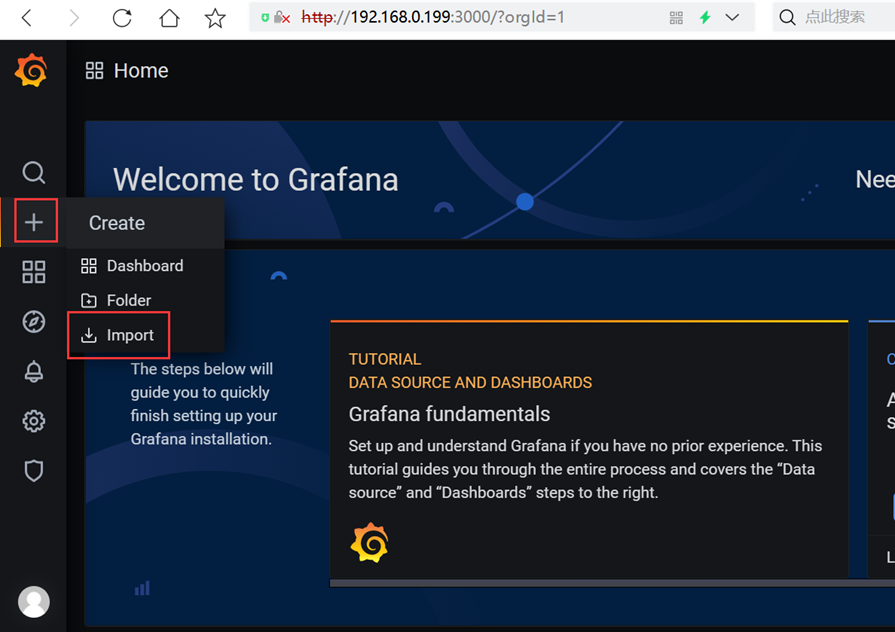Expand the address bar dropdown chevron
This screenshot has height=632, width=895.
click(732, 18)
